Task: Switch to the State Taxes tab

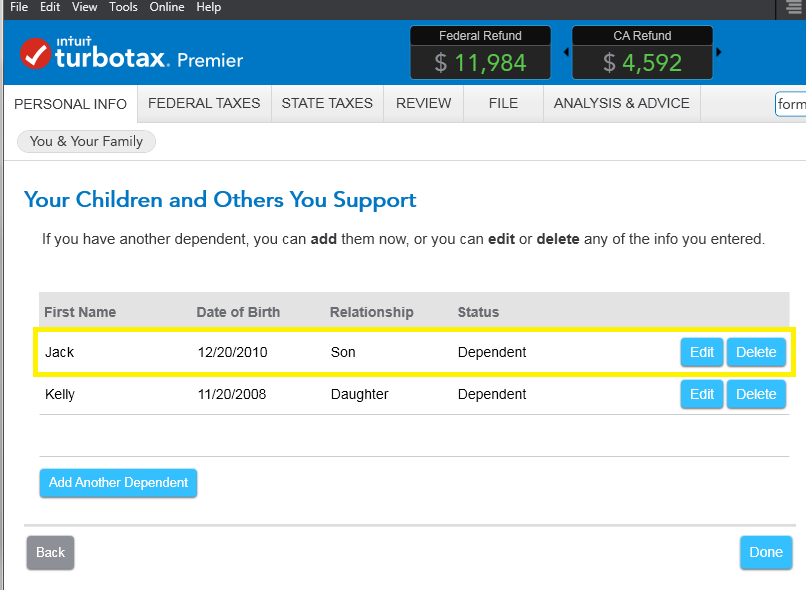Action: coord(327,103)
